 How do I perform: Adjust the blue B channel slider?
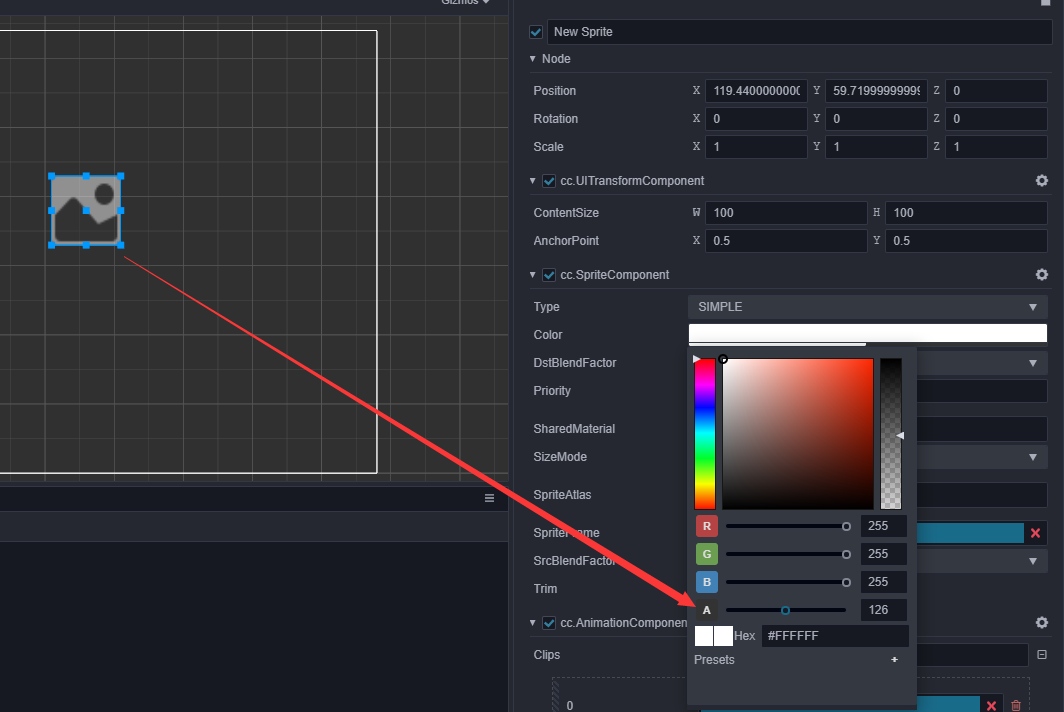786,582
